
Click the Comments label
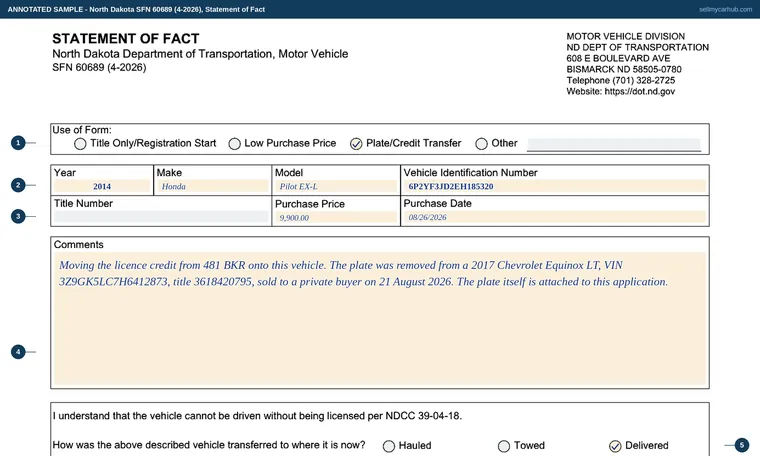(x=79, y=245)
